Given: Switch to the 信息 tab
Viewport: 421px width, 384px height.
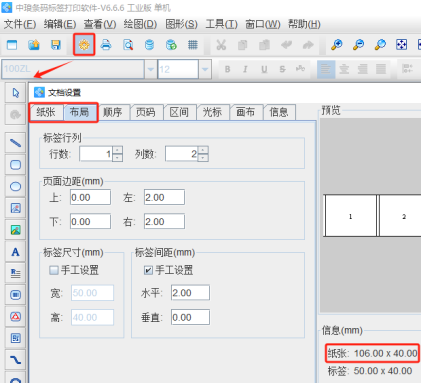Looking at the screenshot, I should (279, 112).
